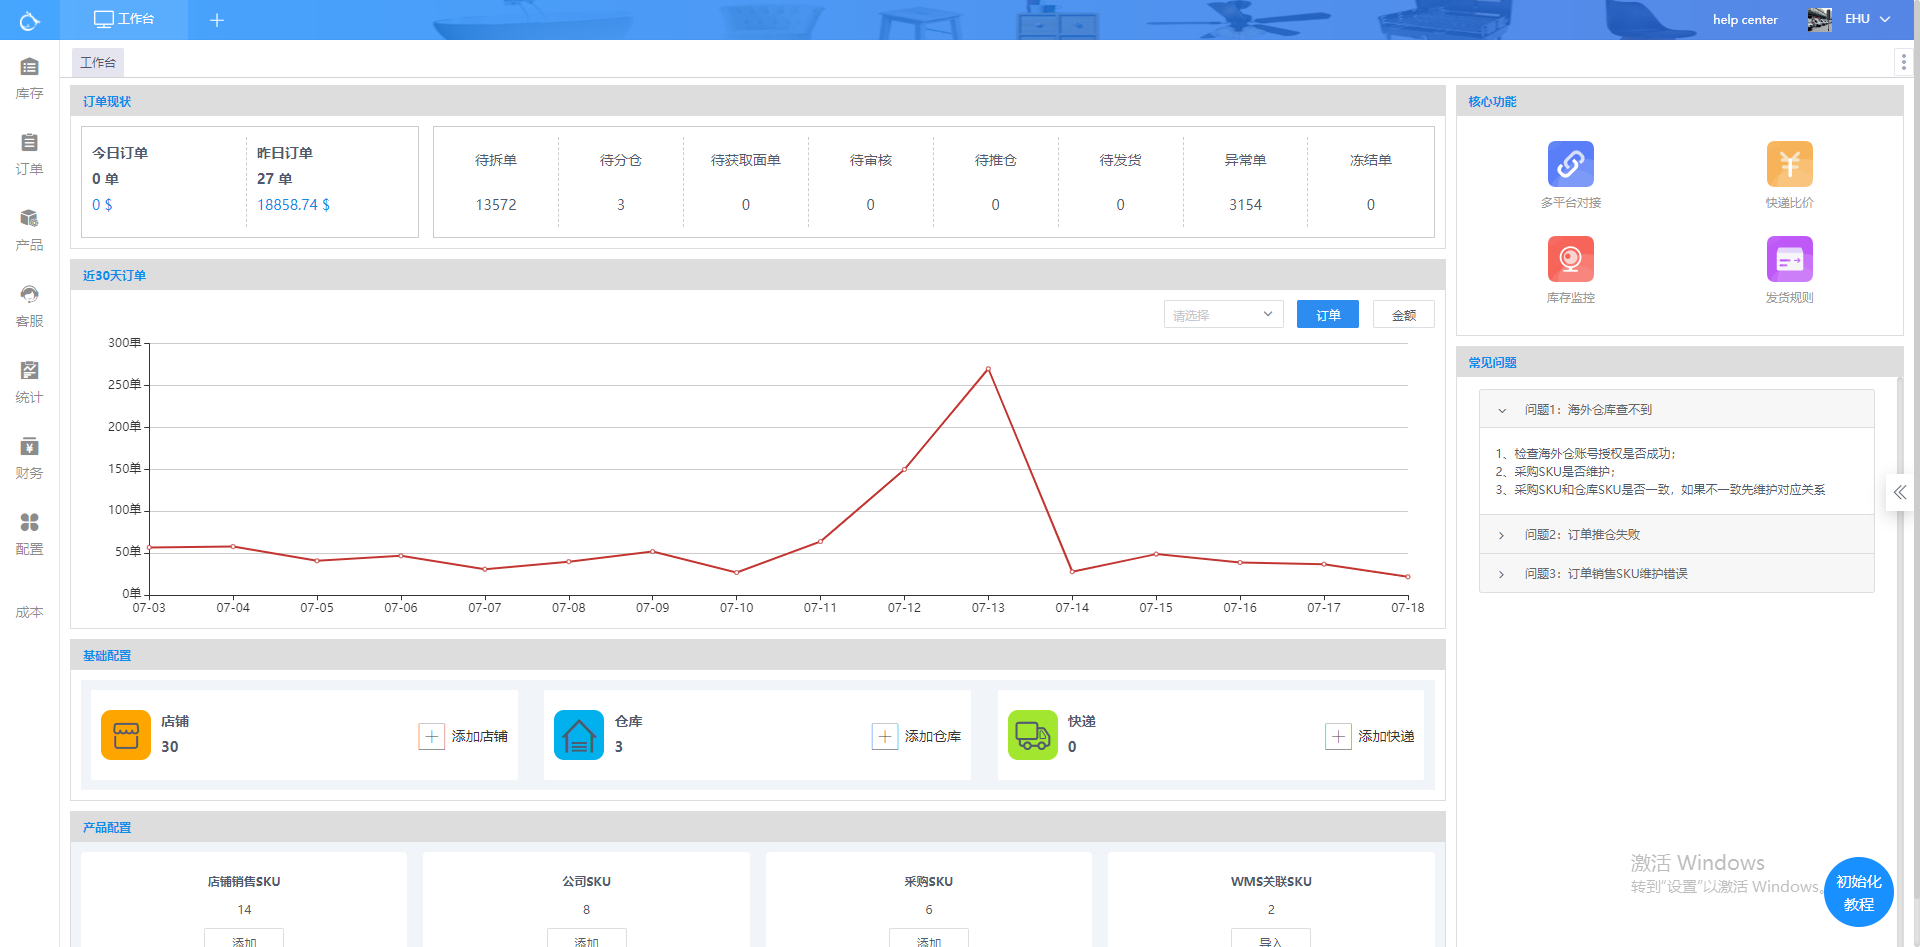Screen dimensions: 1920x947
Task: Click the 异常单 count 3154
Action: pyautogui.click(x=1245, y=205)
